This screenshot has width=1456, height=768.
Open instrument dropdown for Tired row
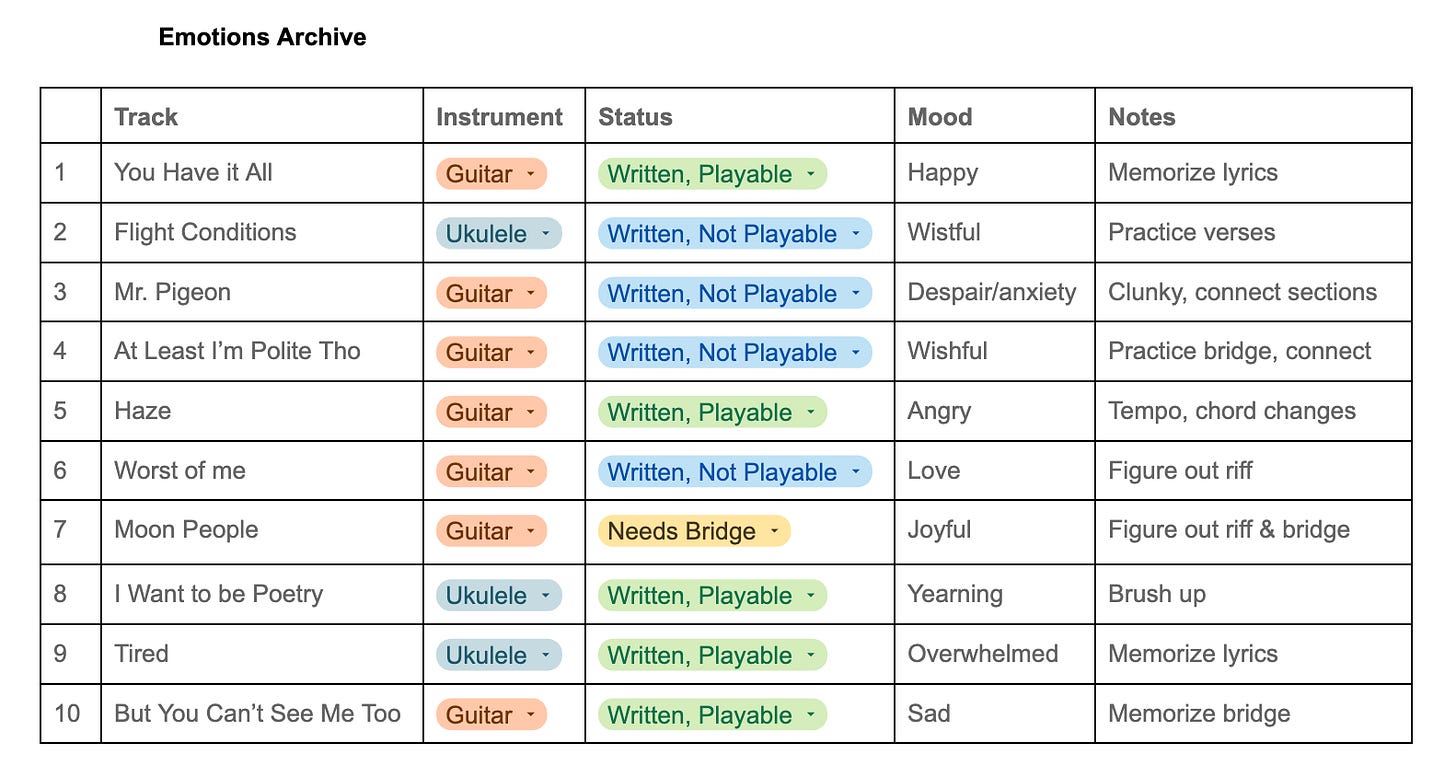(x=499, y=655)
